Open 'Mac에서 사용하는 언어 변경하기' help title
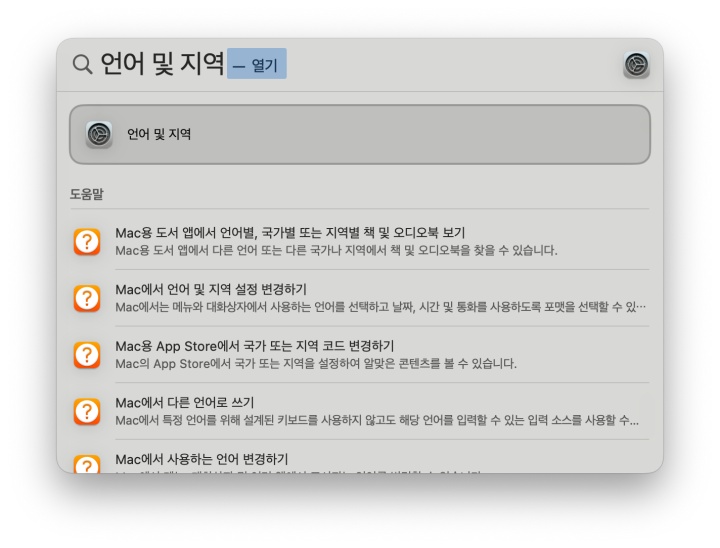This screenshot has height=548, width=720. (202, 459)
